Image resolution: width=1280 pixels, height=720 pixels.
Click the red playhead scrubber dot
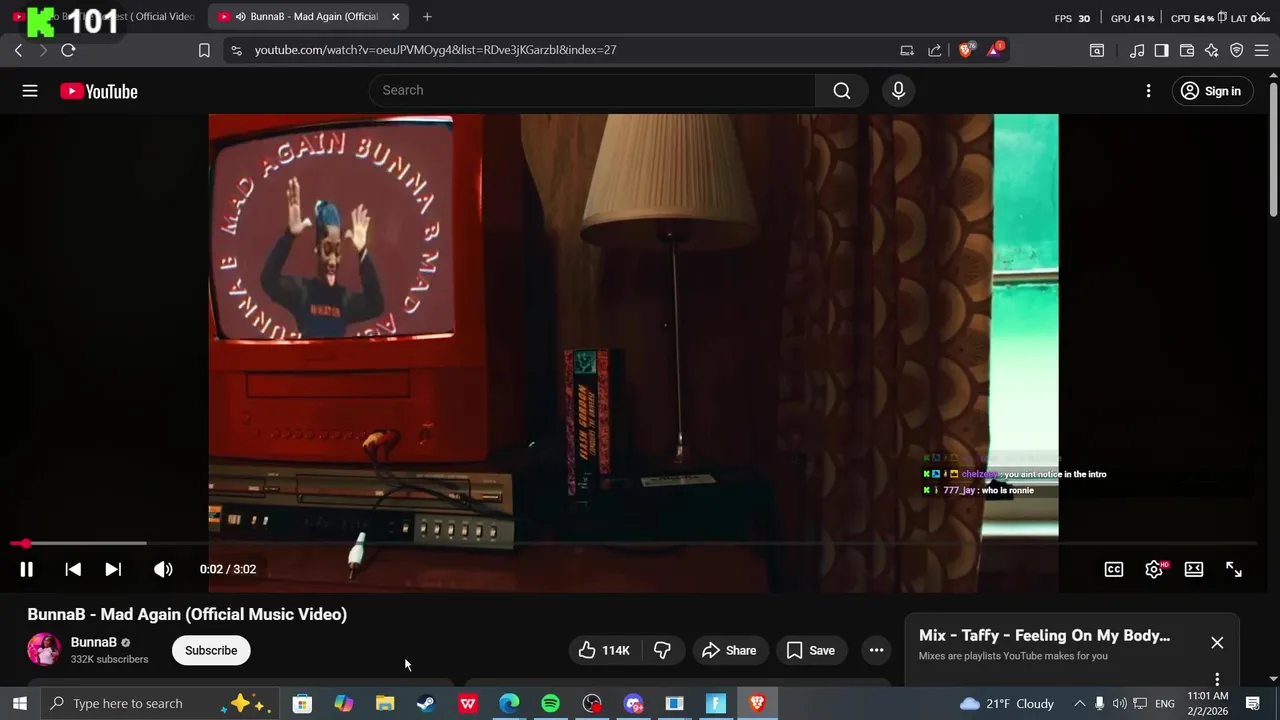[x=25, y=544]
